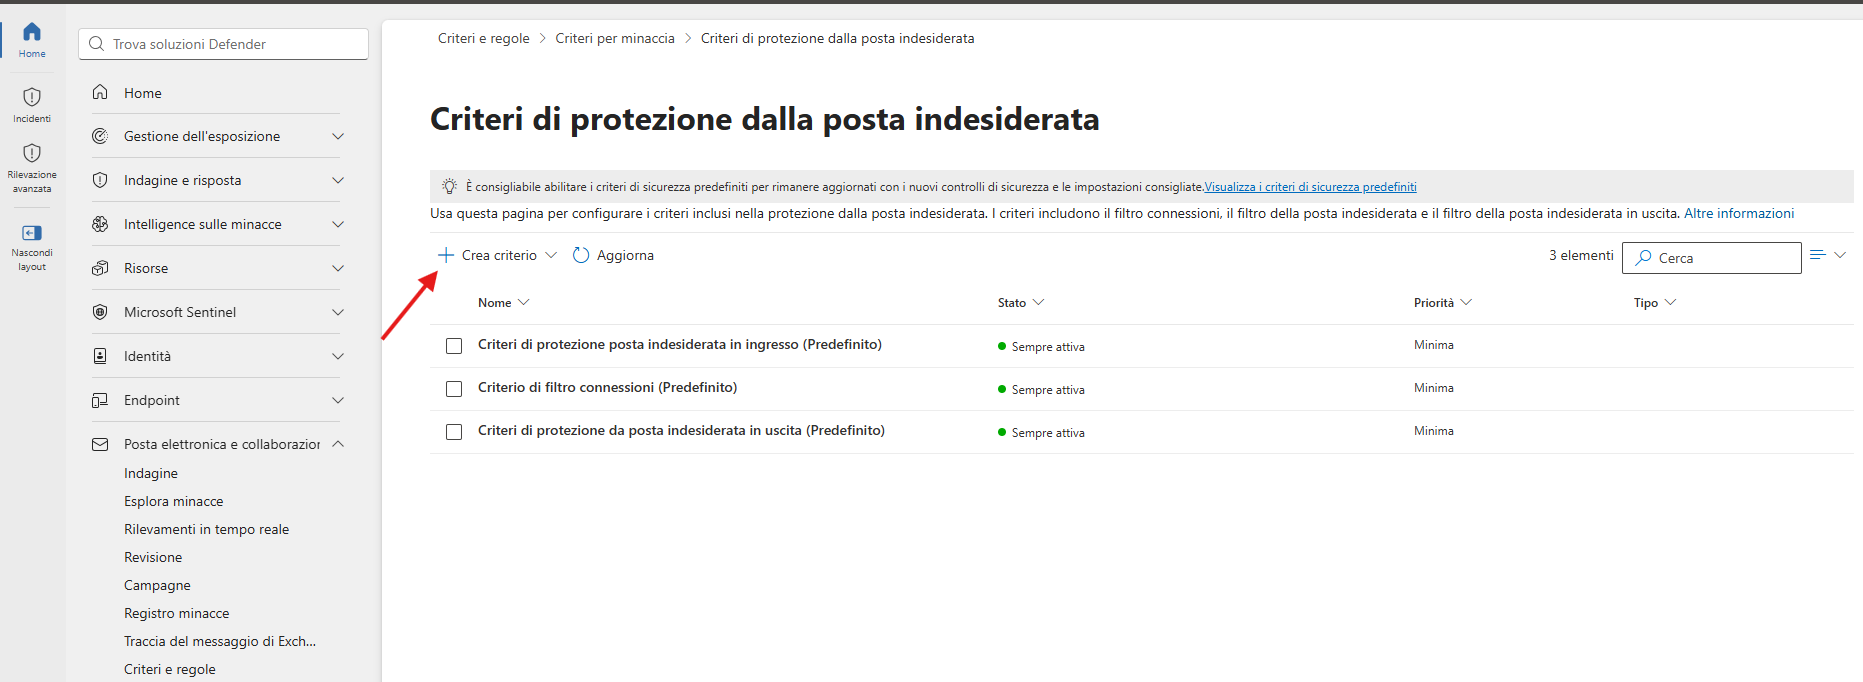Click the Endpoint device icon
Screen dimensions: 1863x682
coord(100,400)
